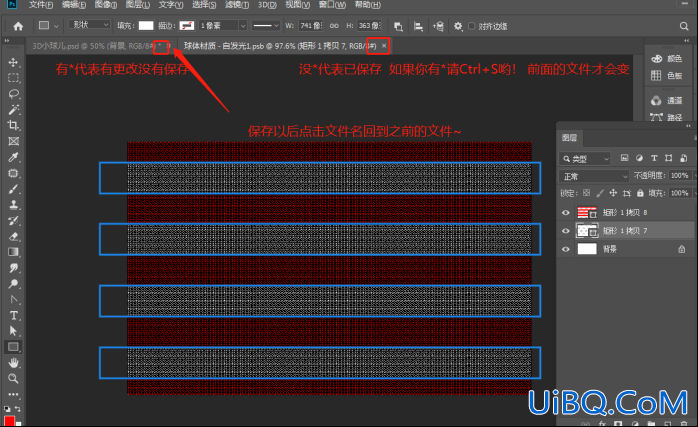Open path operations icon in options bar
Viewport: 698px width, 427px height.
[x=398, y=26]
